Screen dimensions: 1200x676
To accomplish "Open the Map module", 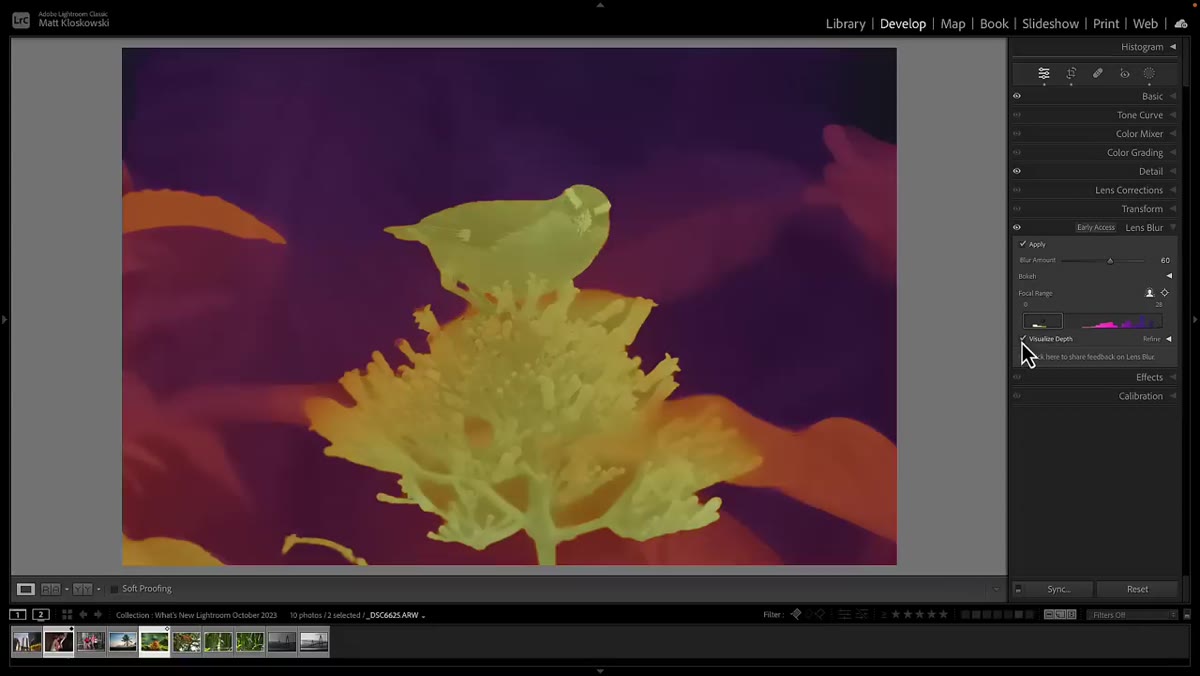I will point(953,23).
